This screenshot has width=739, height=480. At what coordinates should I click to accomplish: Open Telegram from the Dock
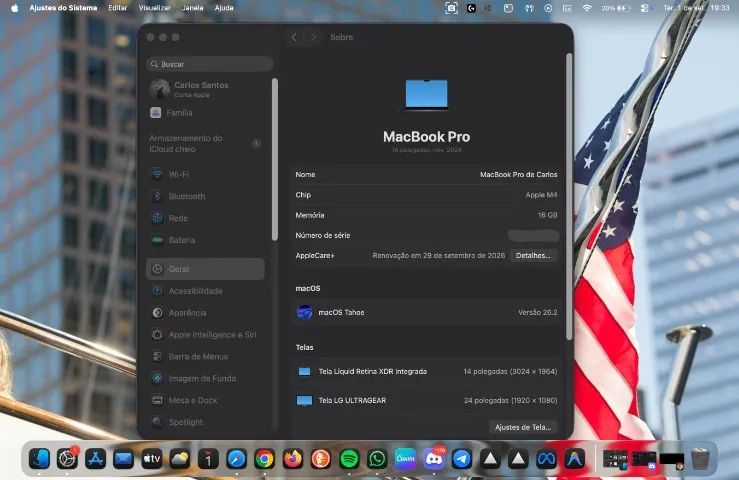pos(462,459)
